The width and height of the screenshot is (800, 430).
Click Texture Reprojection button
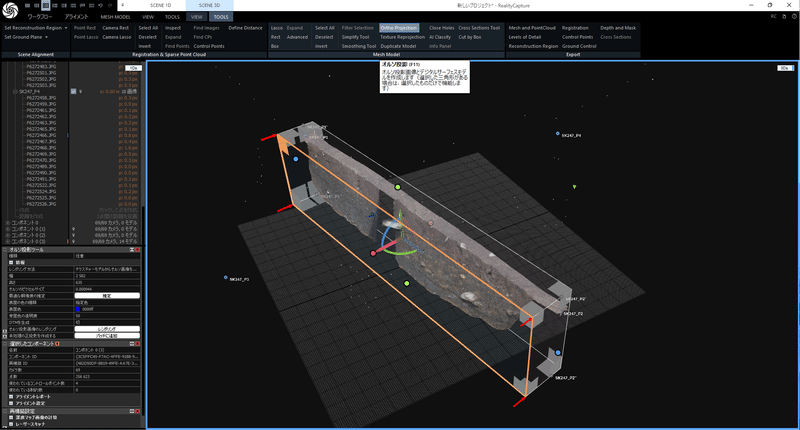point(403,37)
